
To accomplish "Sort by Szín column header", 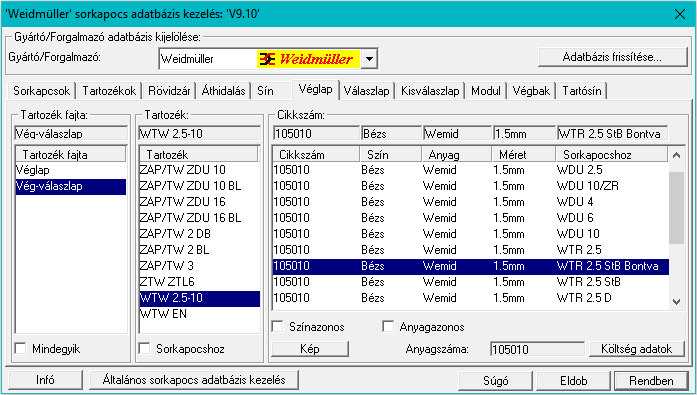I will (x=390, y=155).
